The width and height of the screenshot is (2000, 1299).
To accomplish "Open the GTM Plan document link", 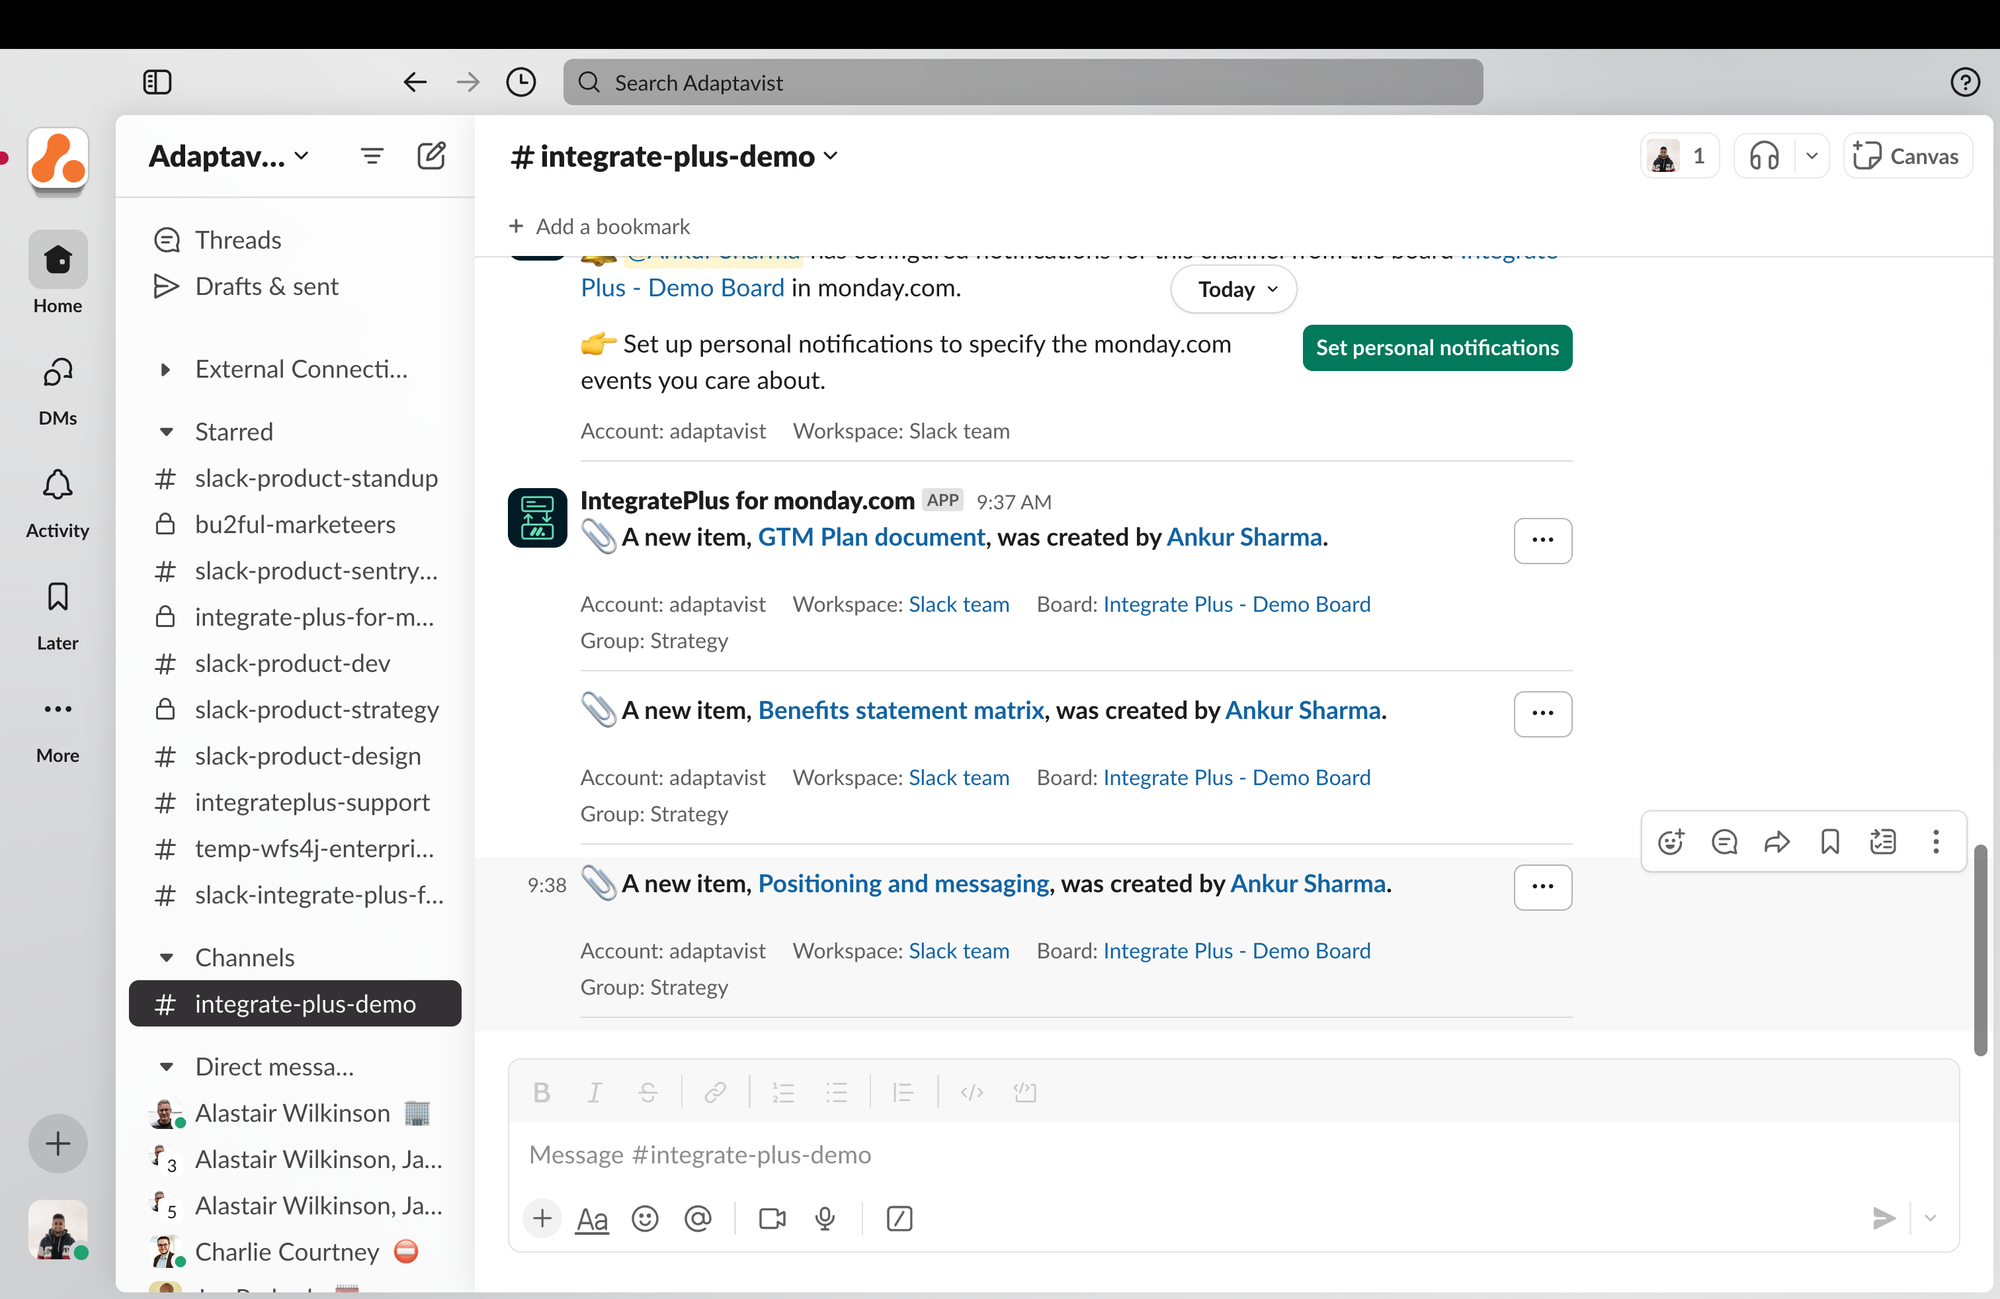I will point(871,537).
